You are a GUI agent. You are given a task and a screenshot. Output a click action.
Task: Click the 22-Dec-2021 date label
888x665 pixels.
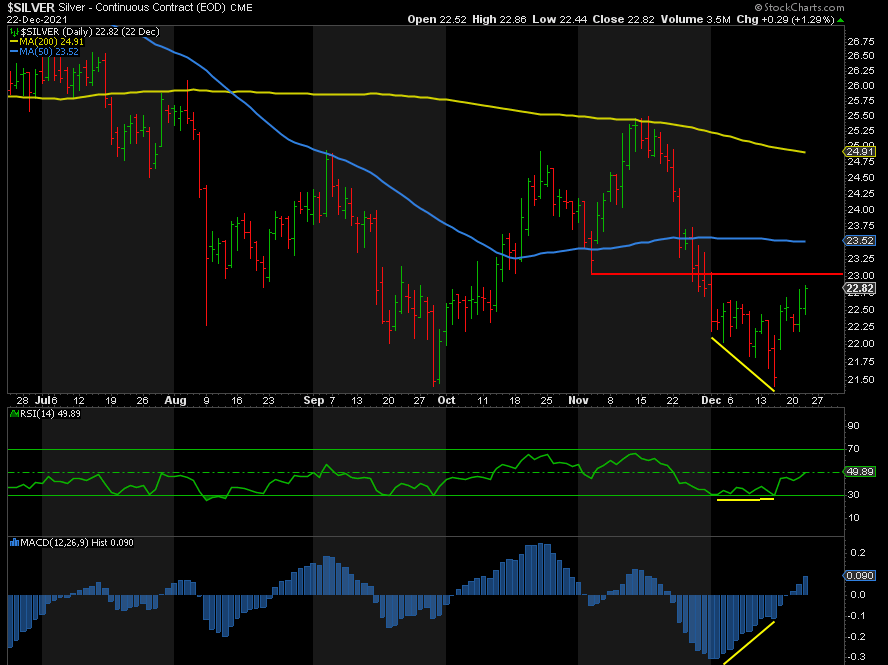pos(37,20)
